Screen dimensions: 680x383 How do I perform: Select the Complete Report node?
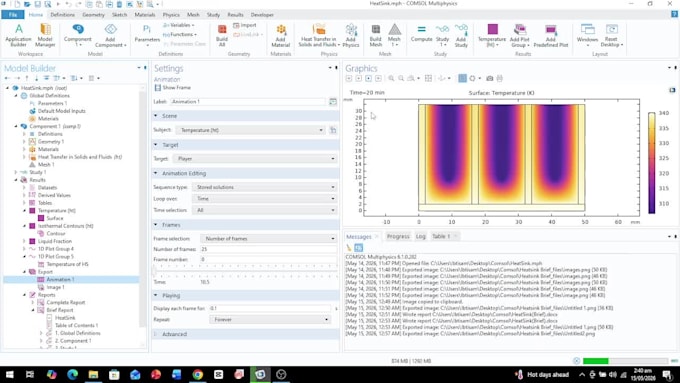click(x=65, y=302)
